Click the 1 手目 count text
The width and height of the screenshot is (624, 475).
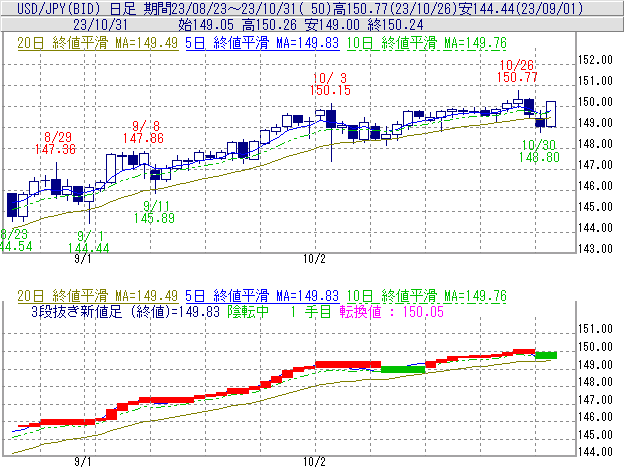(x=311, y=312)
